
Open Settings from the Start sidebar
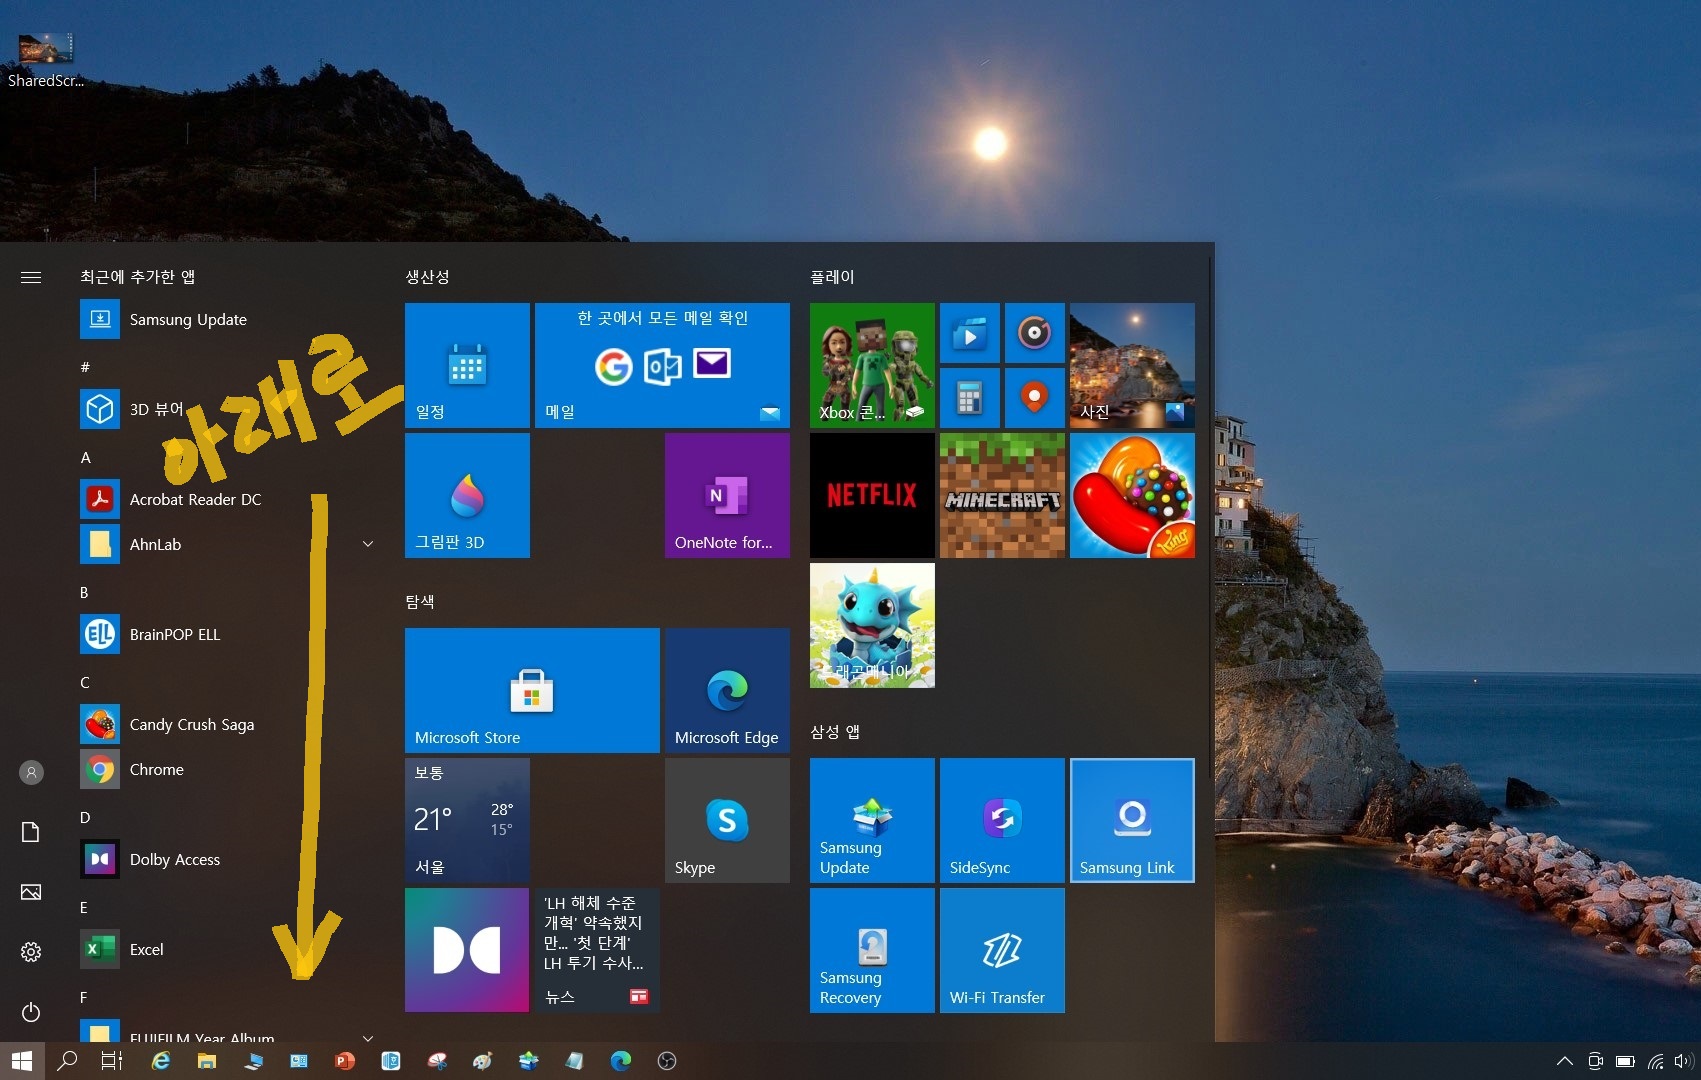(31, 952)
